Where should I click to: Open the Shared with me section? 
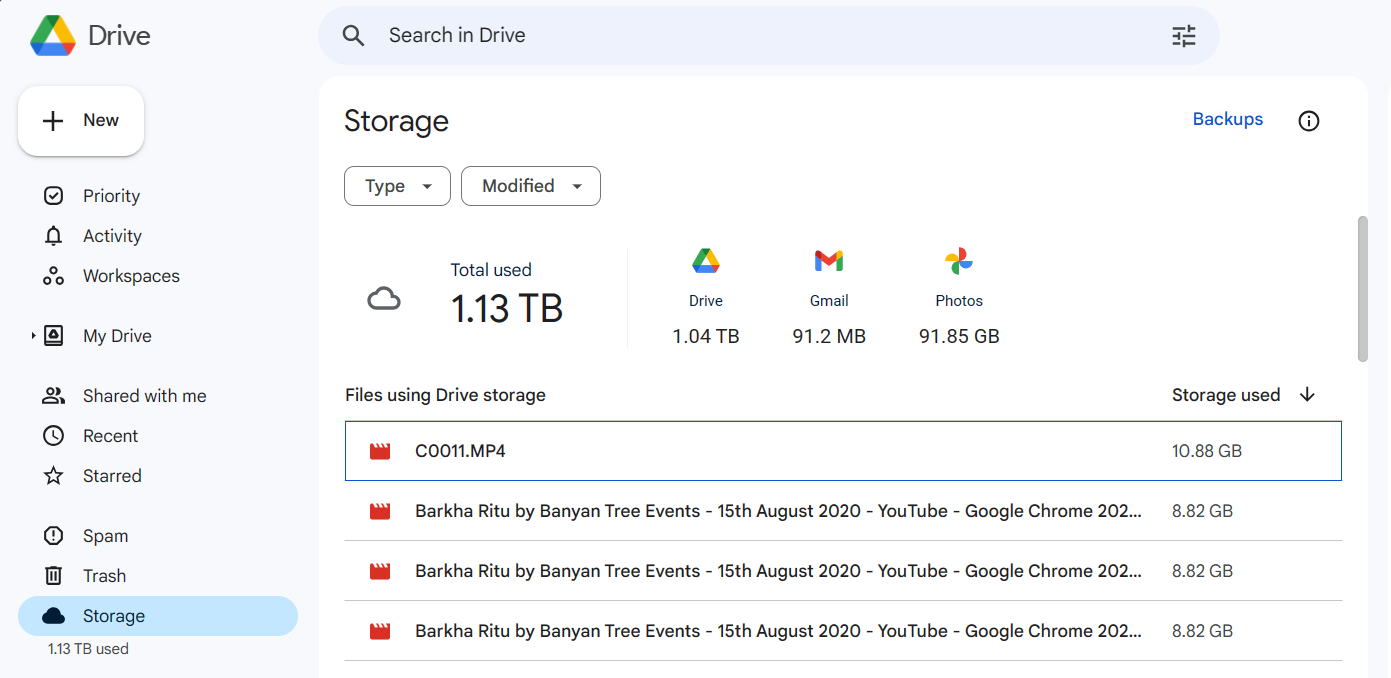144,396
